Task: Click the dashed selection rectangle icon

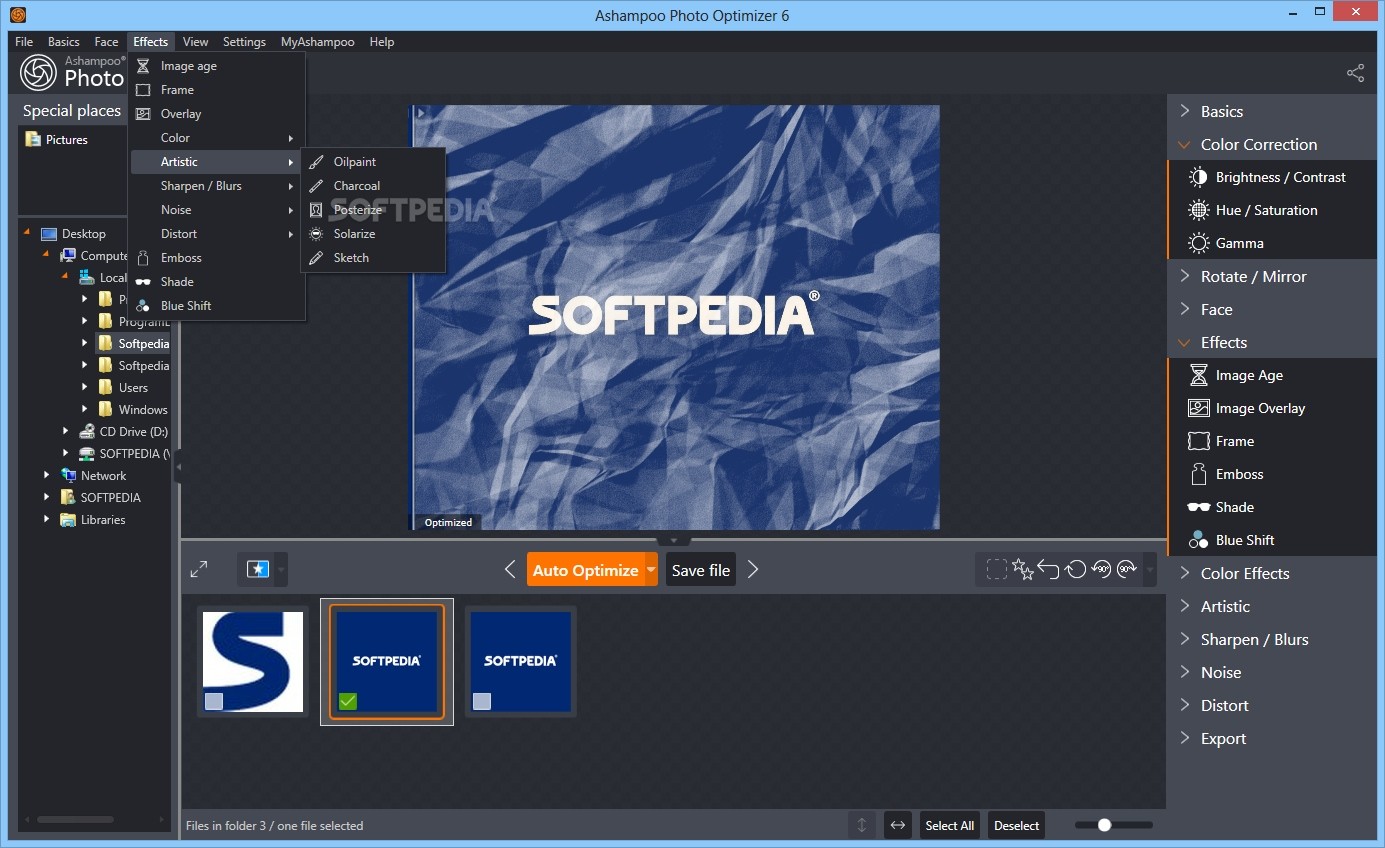Action: pos(996,569)
